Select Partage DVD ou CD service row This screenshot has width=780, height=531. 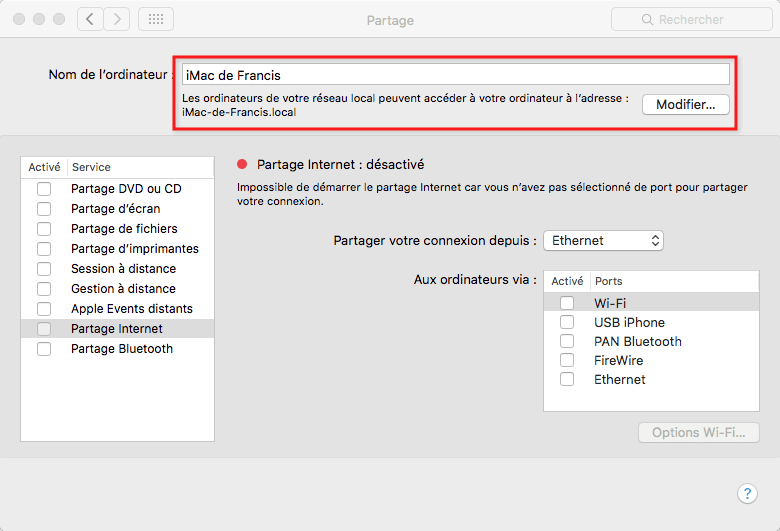click(x=117, y=189)
